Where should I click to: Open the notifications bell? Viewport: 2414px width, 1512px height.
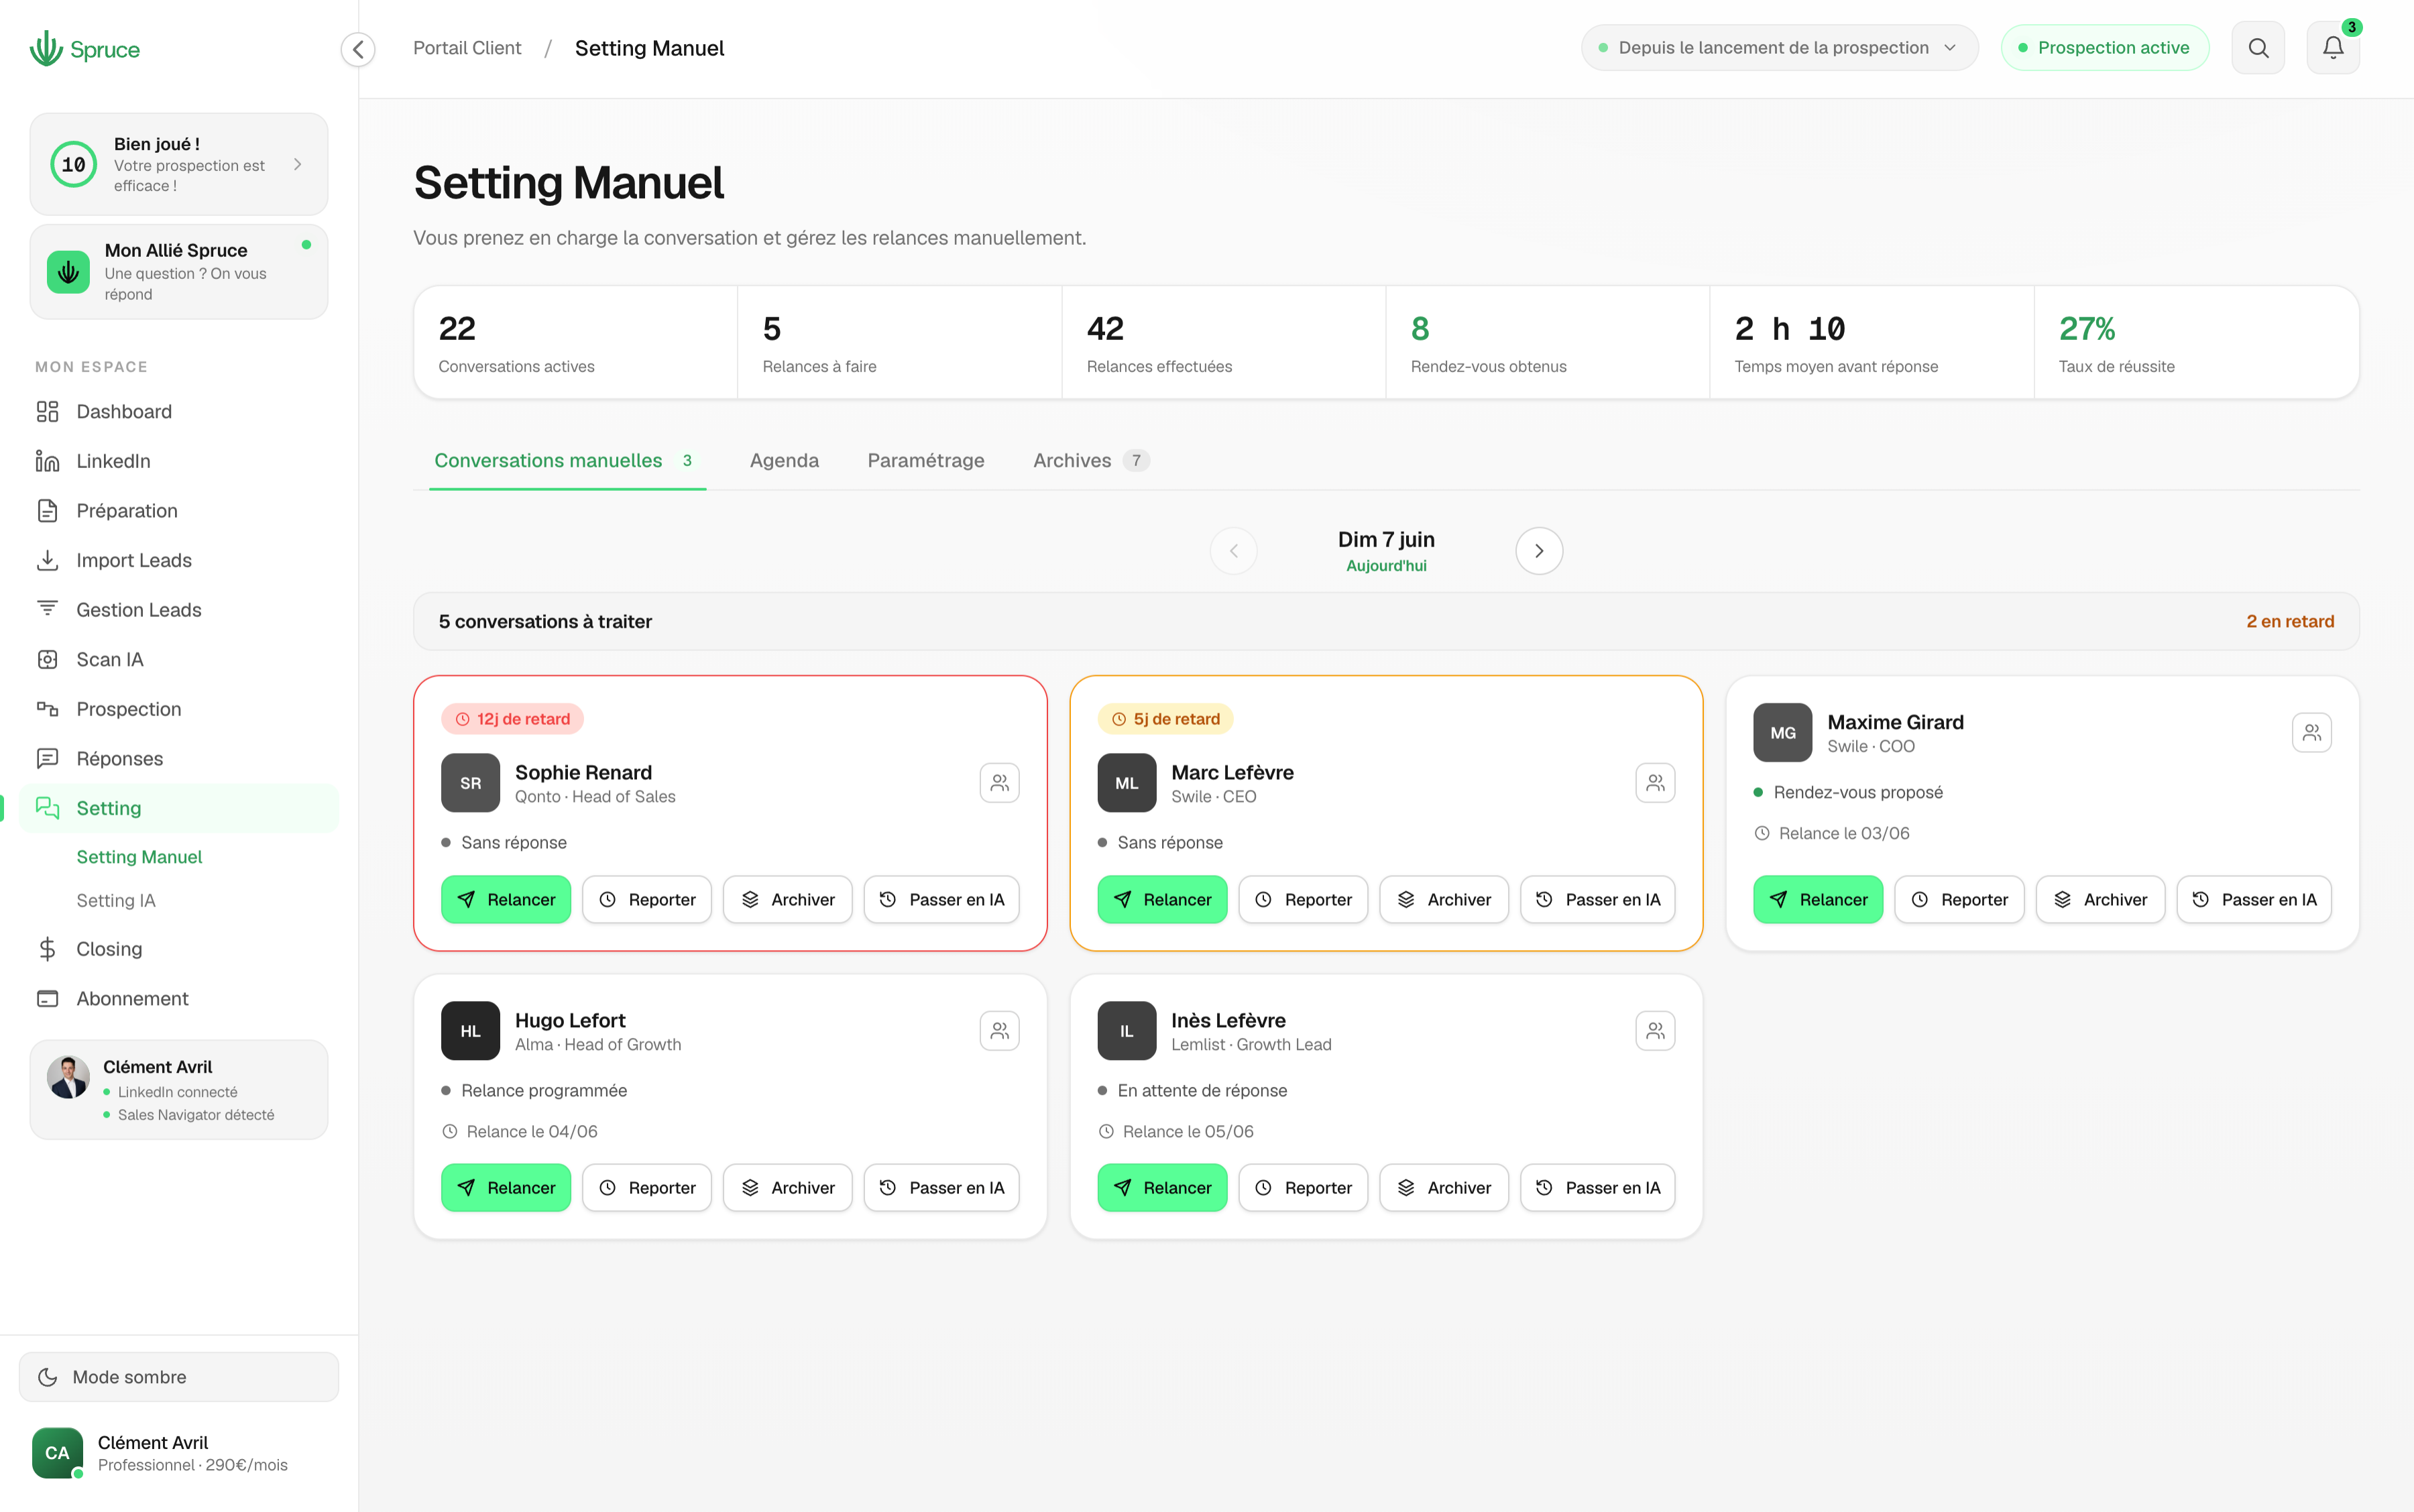[2333, 48]
